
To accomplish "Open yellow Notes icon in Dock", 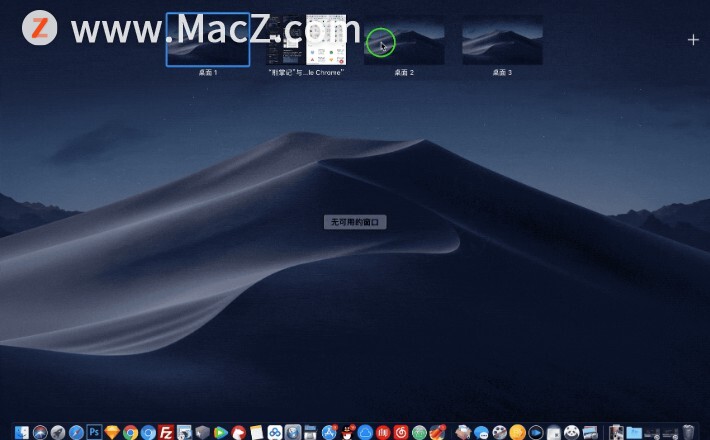I will click(256, 433).
